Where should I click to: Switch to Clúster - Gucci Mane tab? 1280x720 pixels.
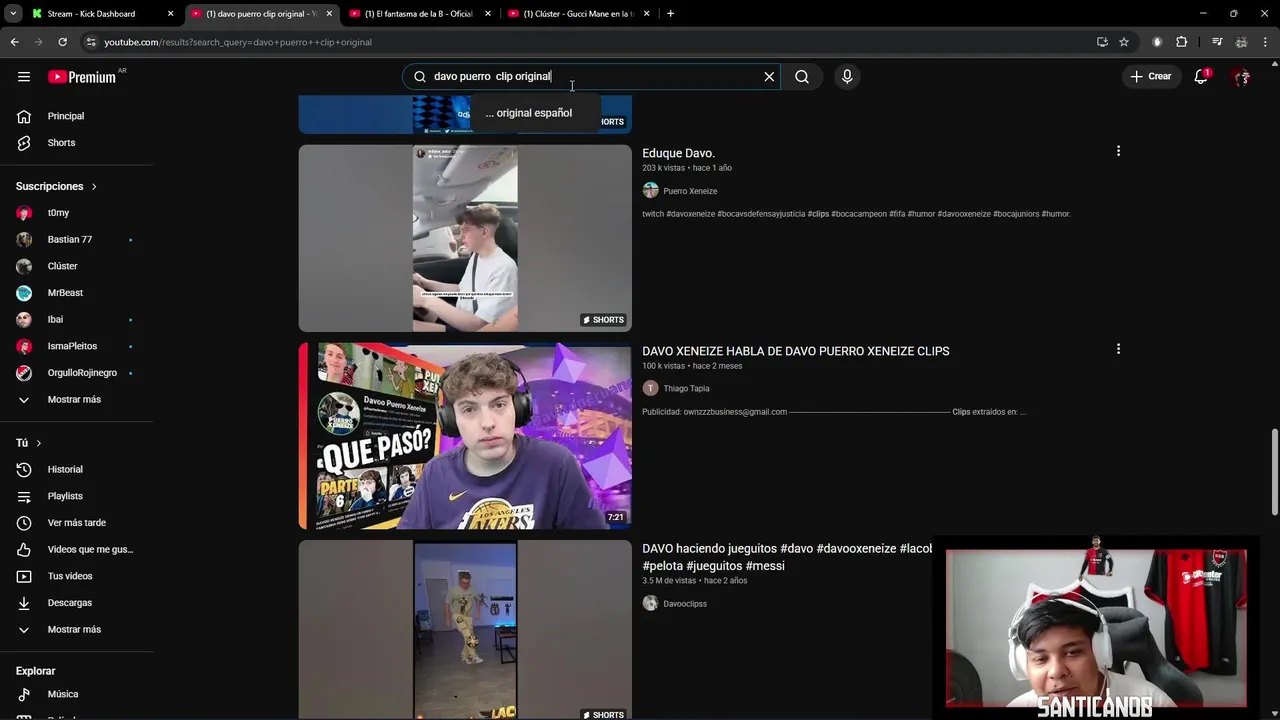click(x=579, y=14)
